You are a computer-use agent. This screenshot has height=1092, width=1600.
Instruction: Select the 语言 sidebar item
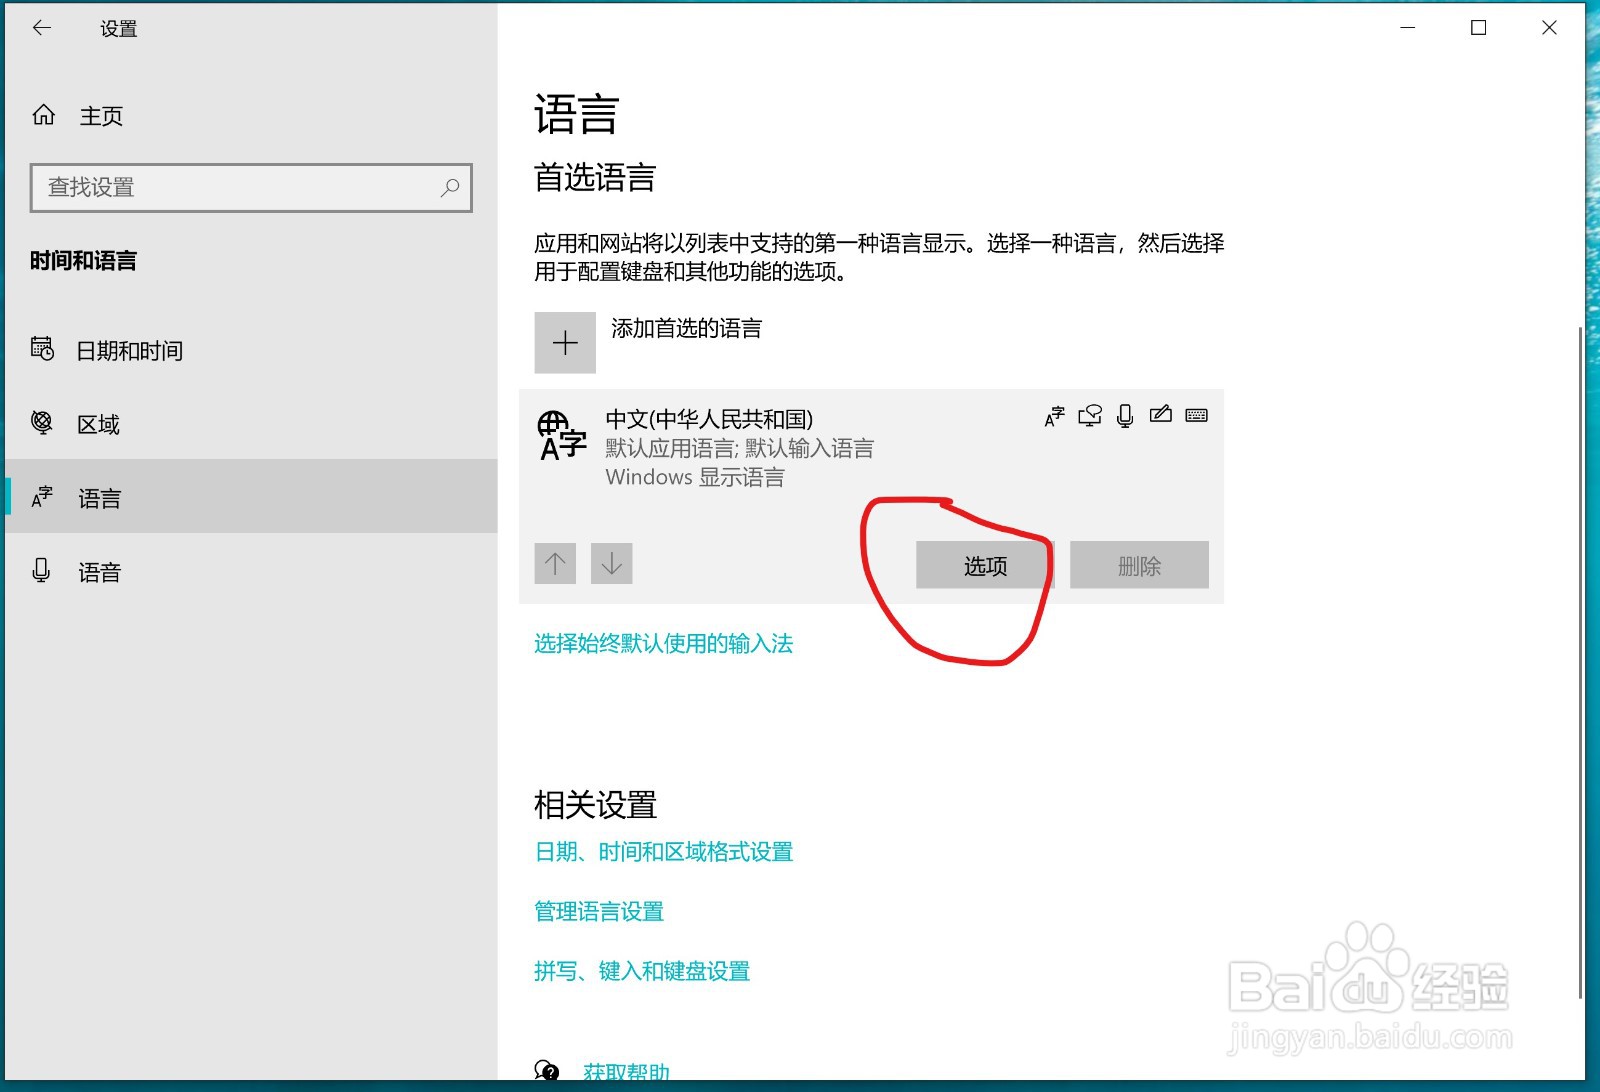(x=250, y=498)
